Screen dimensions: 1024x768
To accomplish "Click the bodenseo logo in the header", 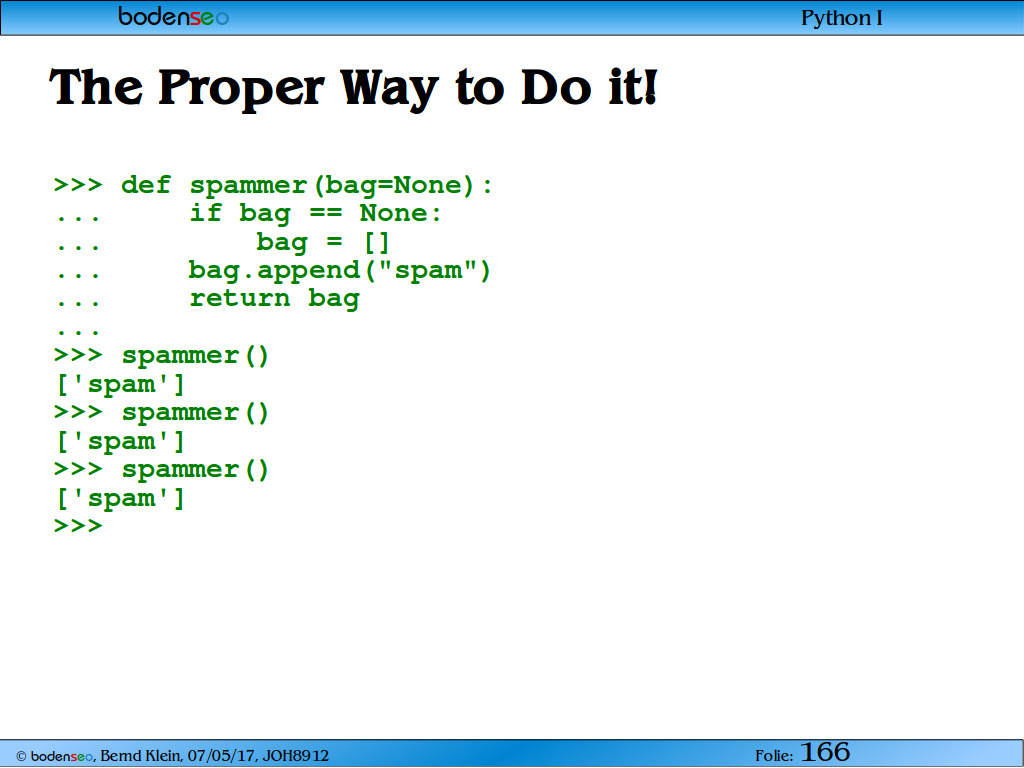I will (174, 16).
